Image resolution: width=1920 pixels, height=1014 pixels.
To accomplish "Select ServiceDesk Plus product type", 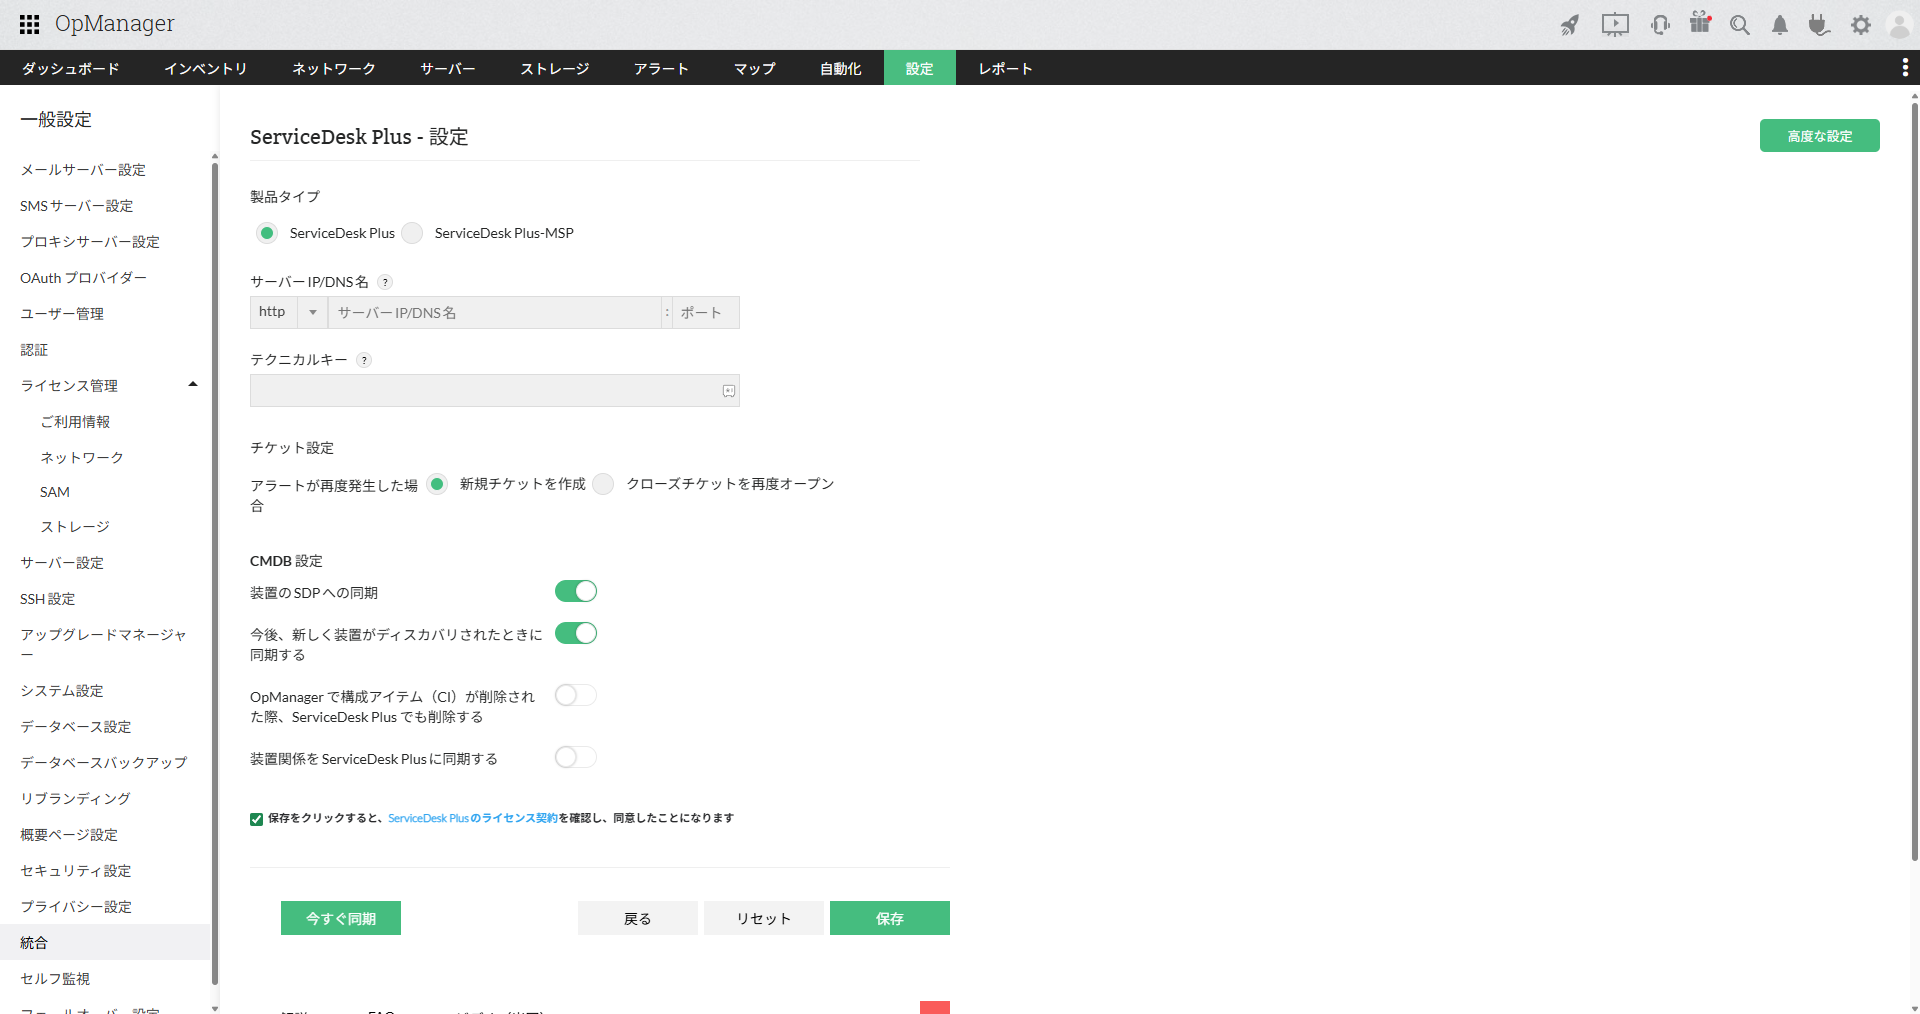I will pos(267,233).
